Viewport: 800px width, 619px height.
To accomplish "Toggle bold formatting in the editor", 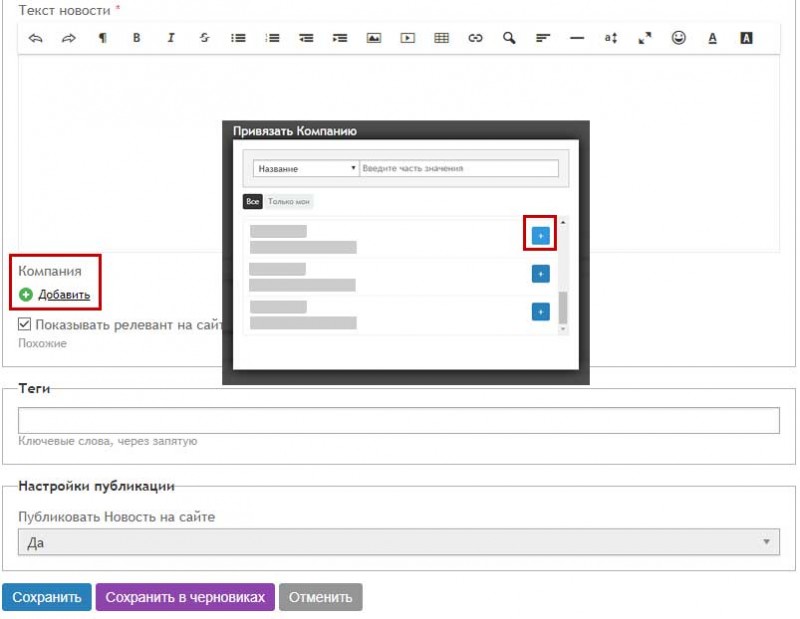I will [x=137, y=38].
